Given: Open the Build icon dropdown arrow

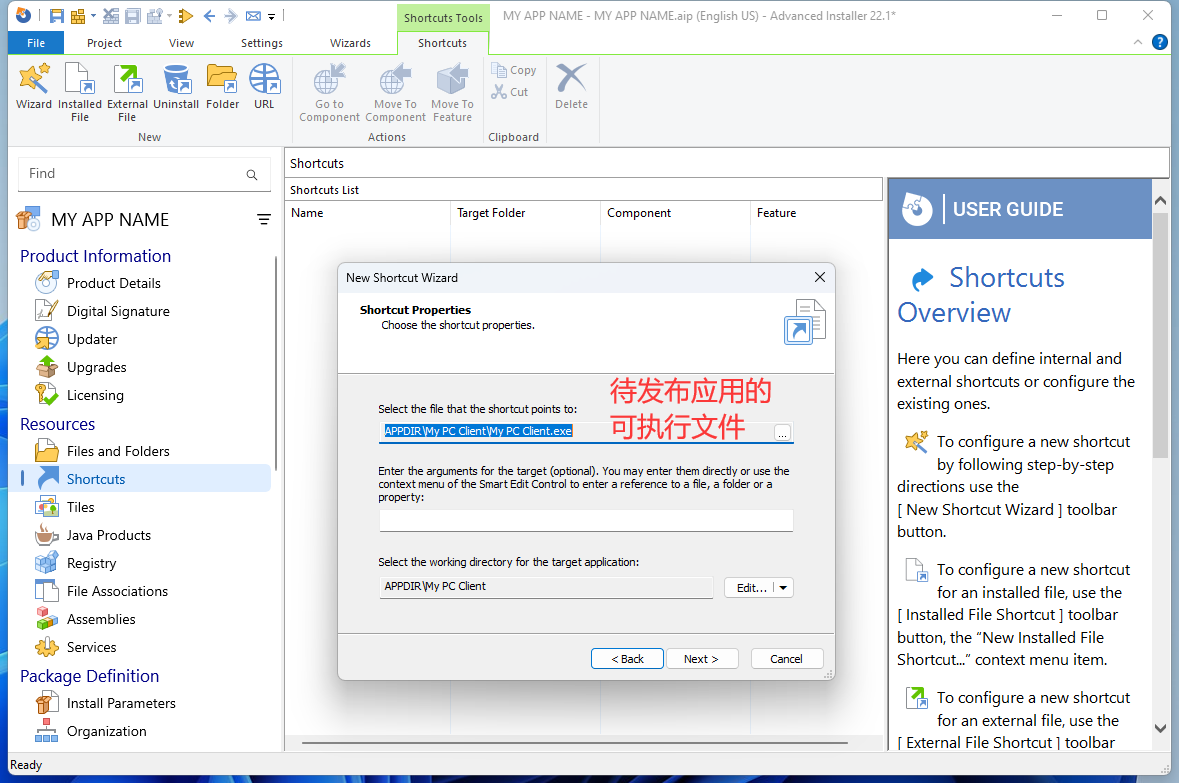Looking at the screenshot, I should 93,16.
